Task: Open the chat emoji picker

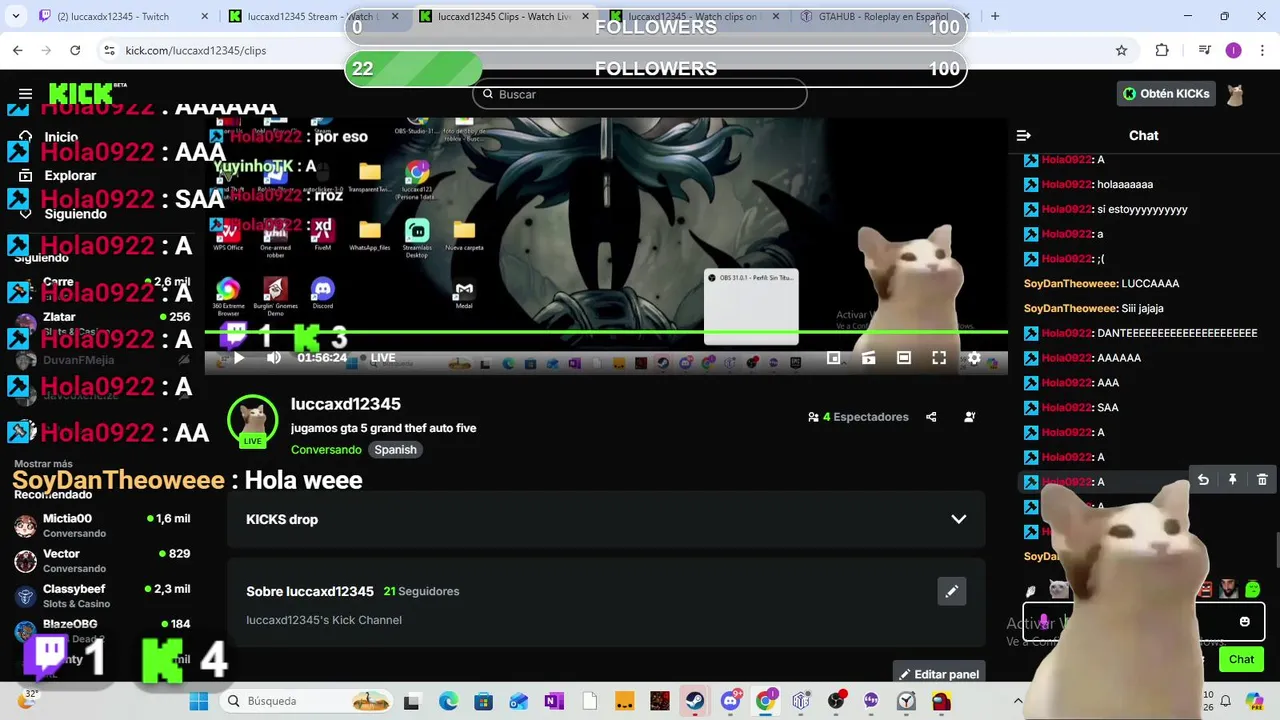Action: click(1244, 622)
